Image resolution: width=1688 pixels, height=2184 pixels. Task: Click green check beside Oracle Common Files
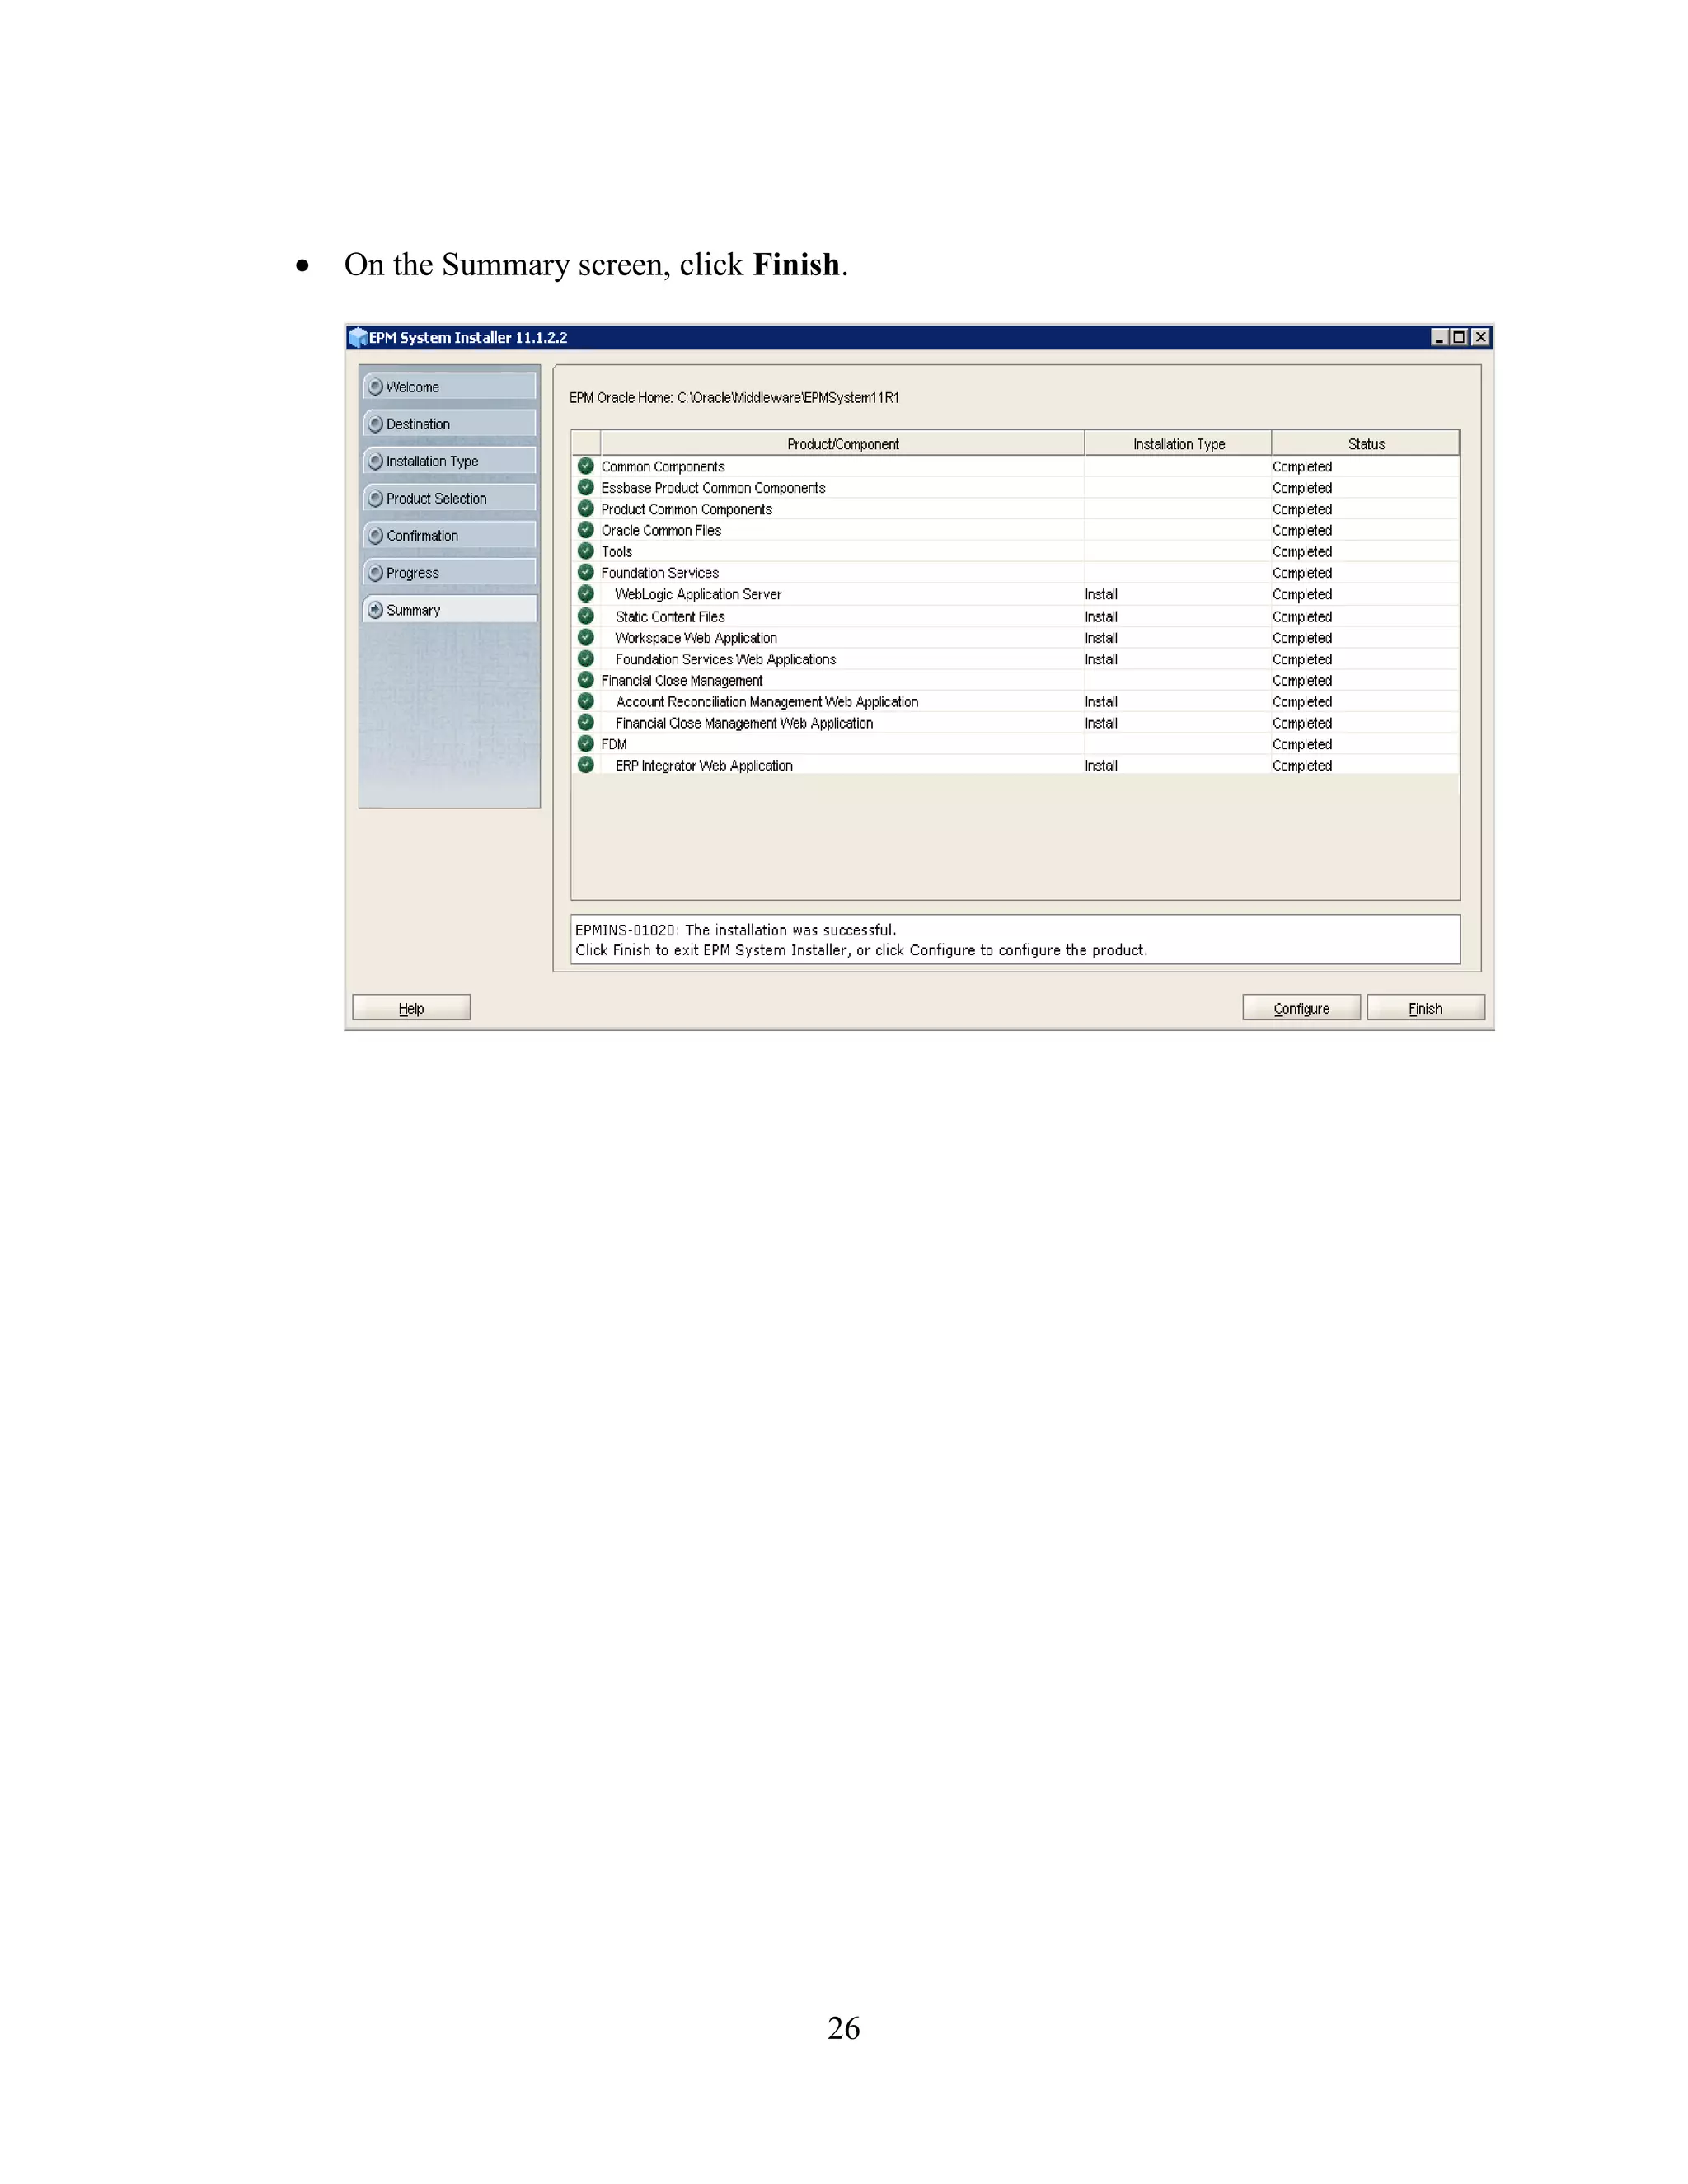586,530
